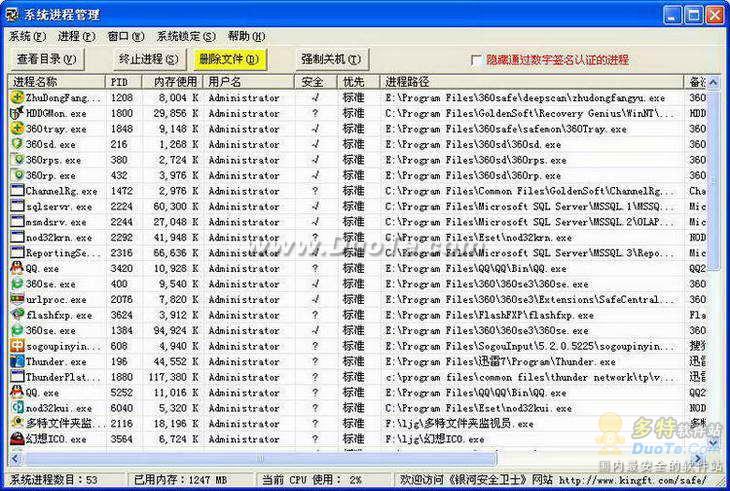730x491 pixels.
Task: Click the horizontal scrollbar left arrow
Action: click(x=15, y=459)
